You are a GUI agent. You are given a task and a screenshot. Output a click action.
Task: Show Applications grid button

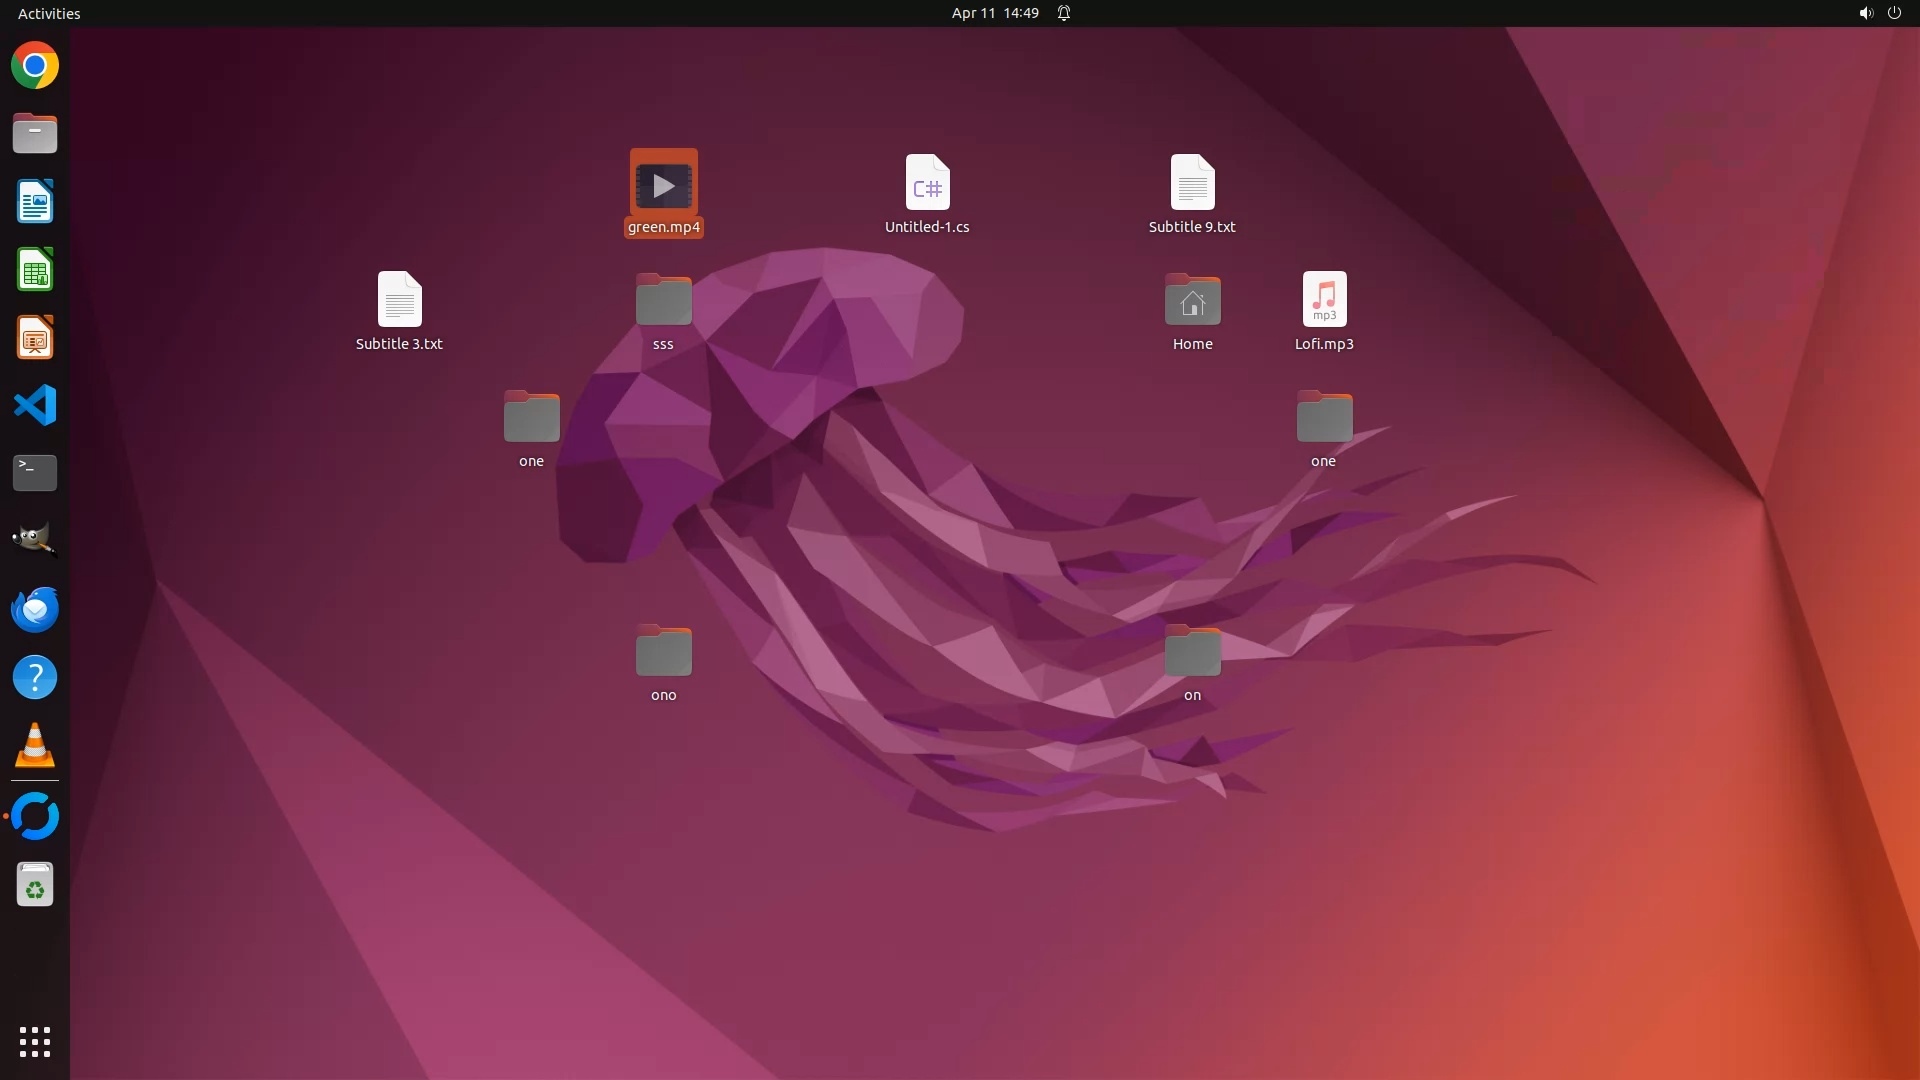point(35,1041)
